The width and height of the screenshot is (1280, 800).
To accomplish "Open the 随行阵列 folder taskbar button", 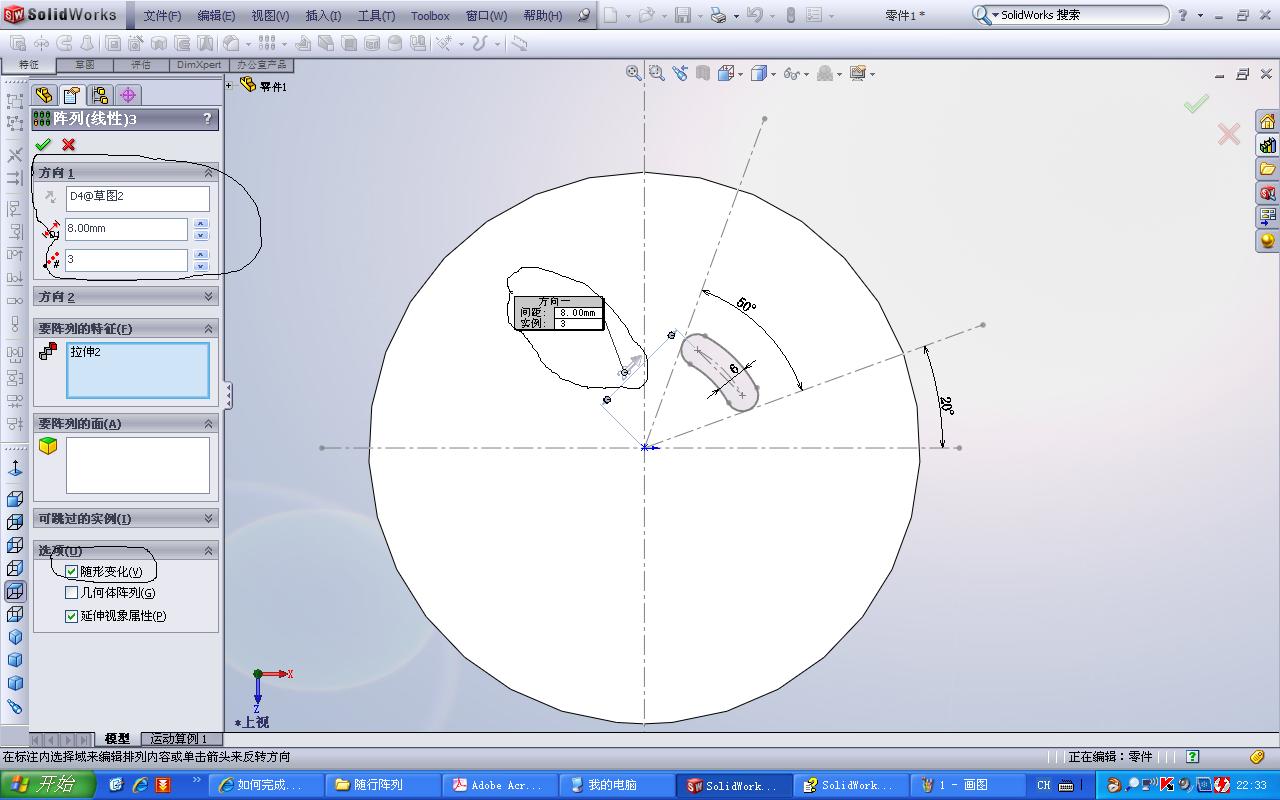I will [x=384, y=785].
